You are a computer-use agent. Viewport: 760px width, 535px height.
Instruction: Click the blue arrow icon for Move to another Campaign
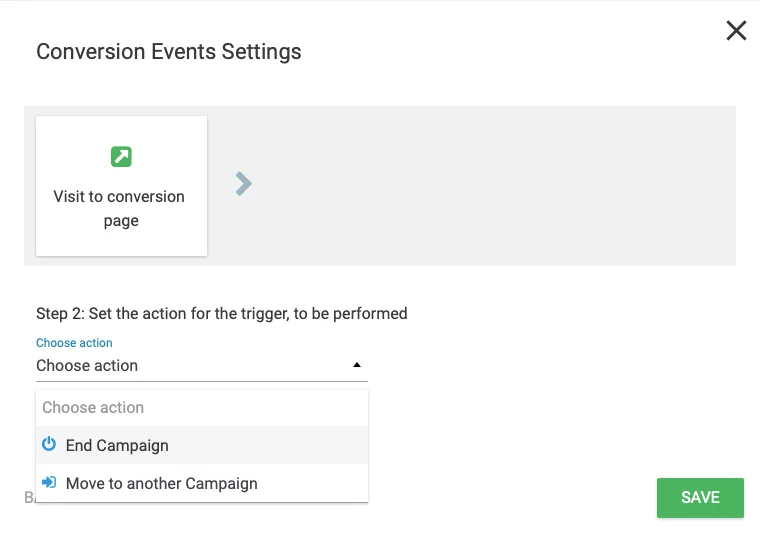(49, 483)
